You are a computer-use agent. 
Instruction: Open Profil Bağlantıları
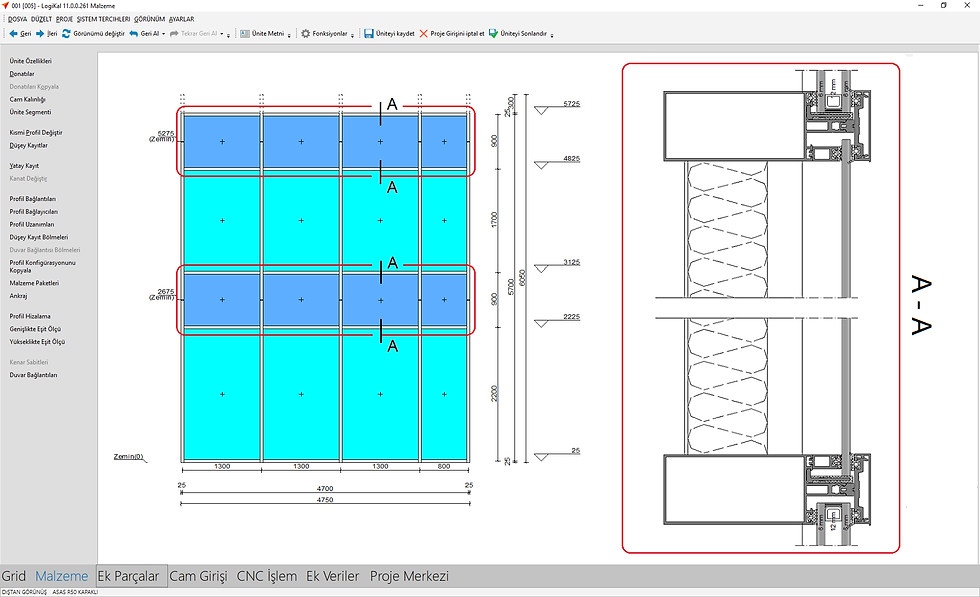(x=32, y=199)
